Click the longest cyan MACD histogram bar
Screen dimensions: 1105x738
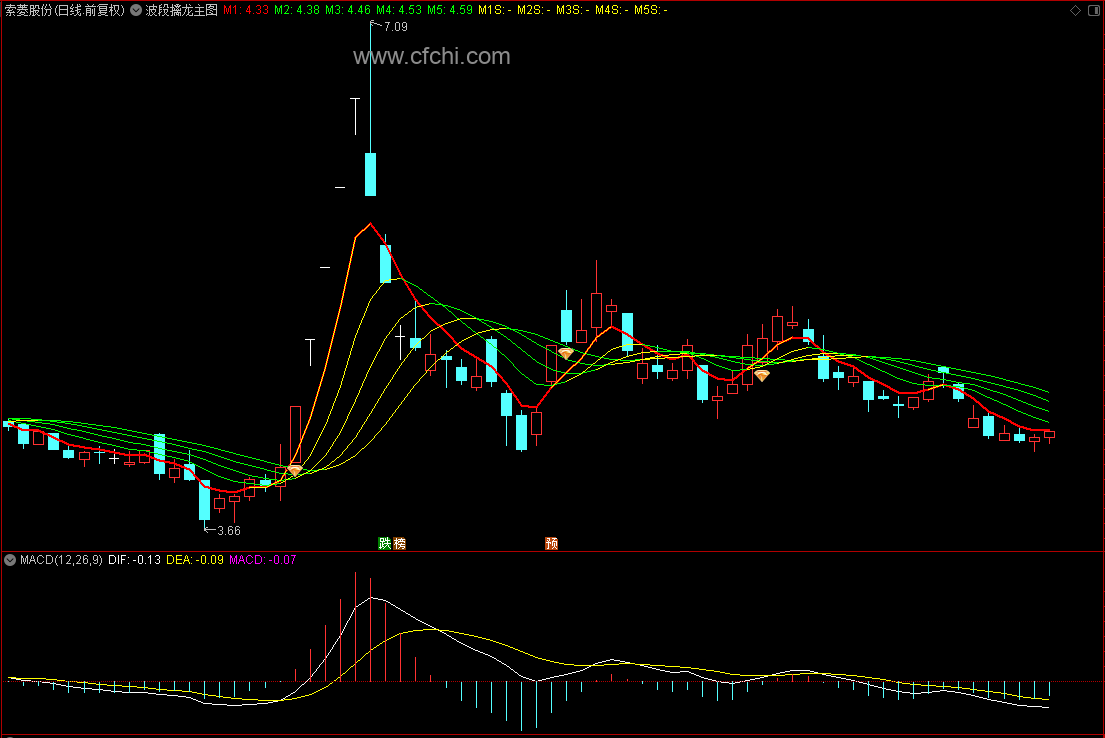coord(521,706)
